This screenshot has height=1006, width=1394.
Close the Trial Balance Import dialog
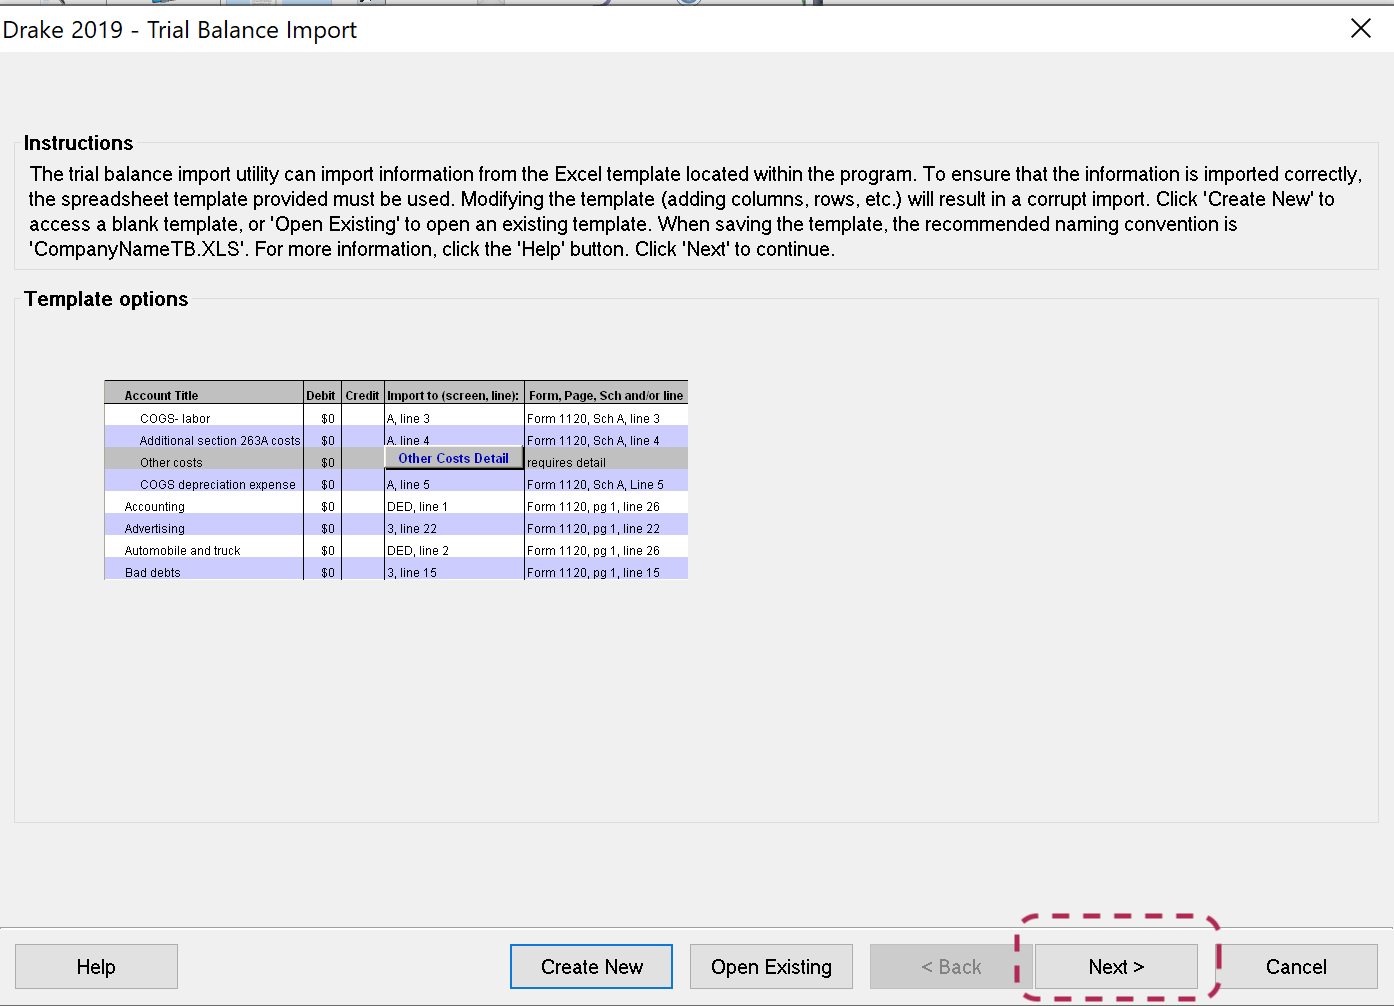[1361, 28]
